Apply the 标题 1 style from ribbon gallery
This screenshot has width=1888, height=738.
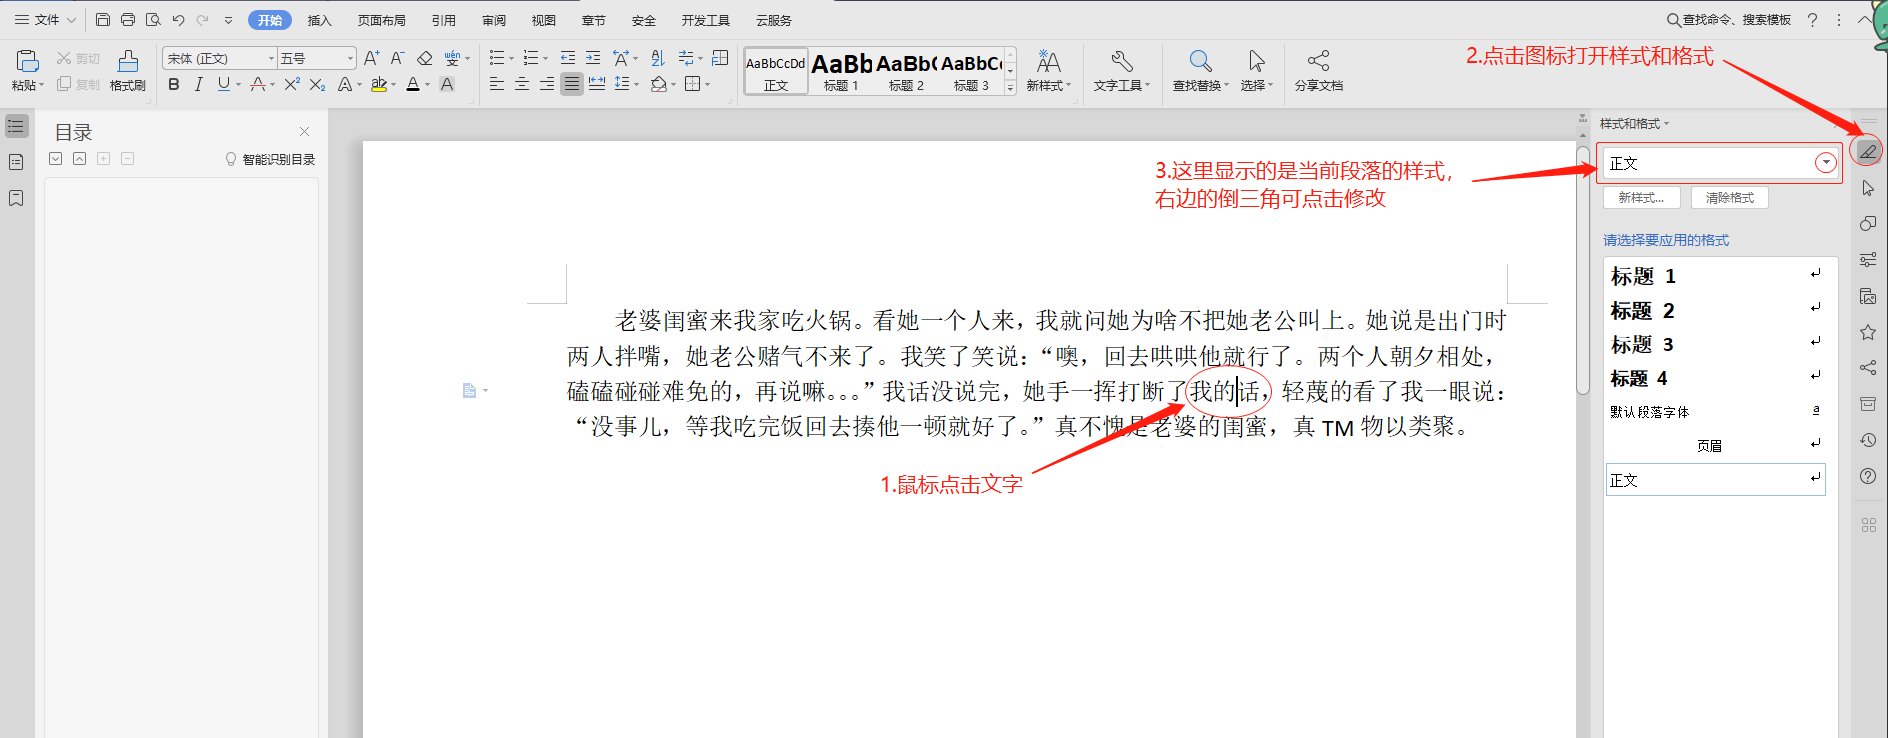(841, 71)
